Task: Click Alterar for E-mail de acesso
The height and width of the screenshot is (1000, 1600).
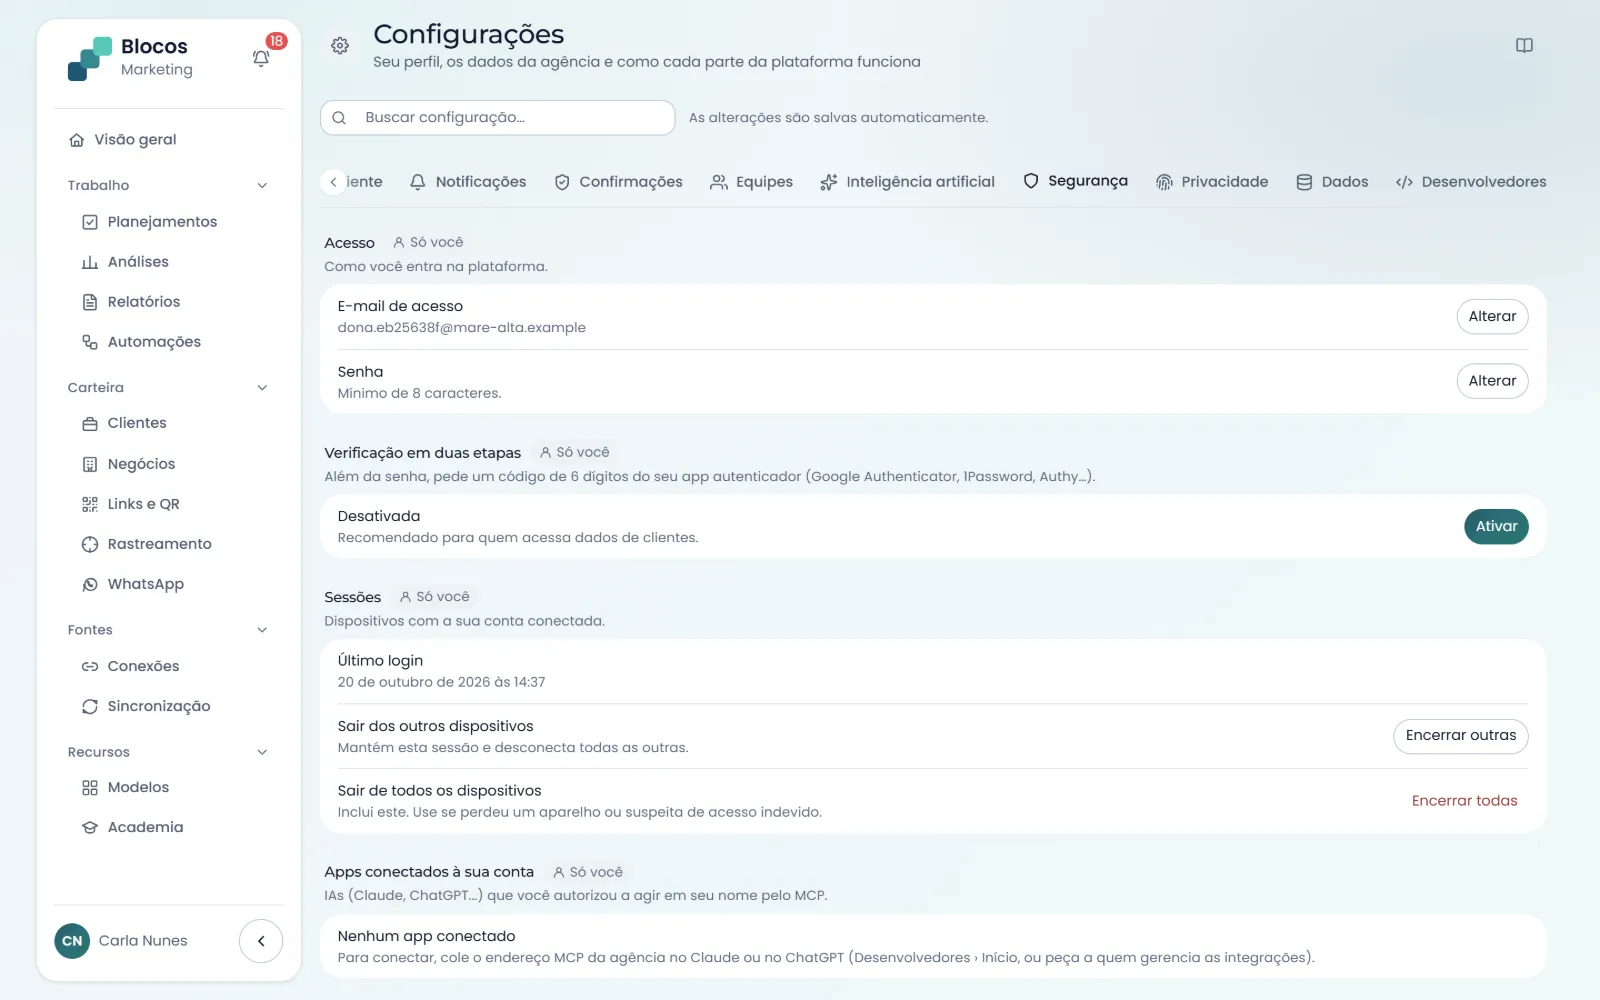Action: (x=1492, y=316)
